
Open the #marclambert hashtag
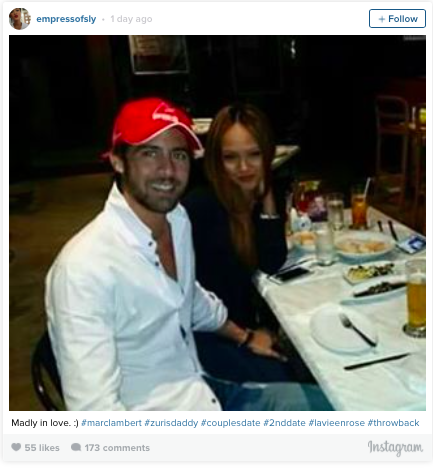point(111,423)
